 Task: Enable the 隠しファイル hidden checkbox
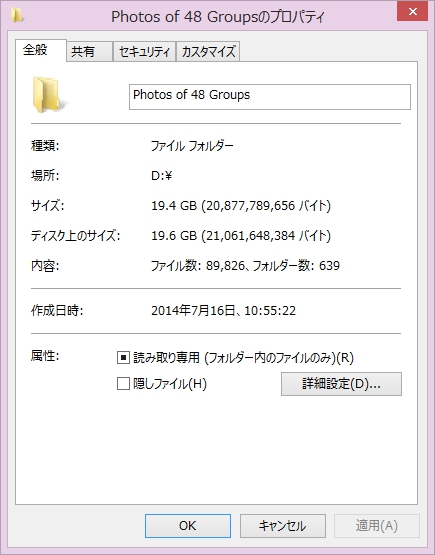123,383
